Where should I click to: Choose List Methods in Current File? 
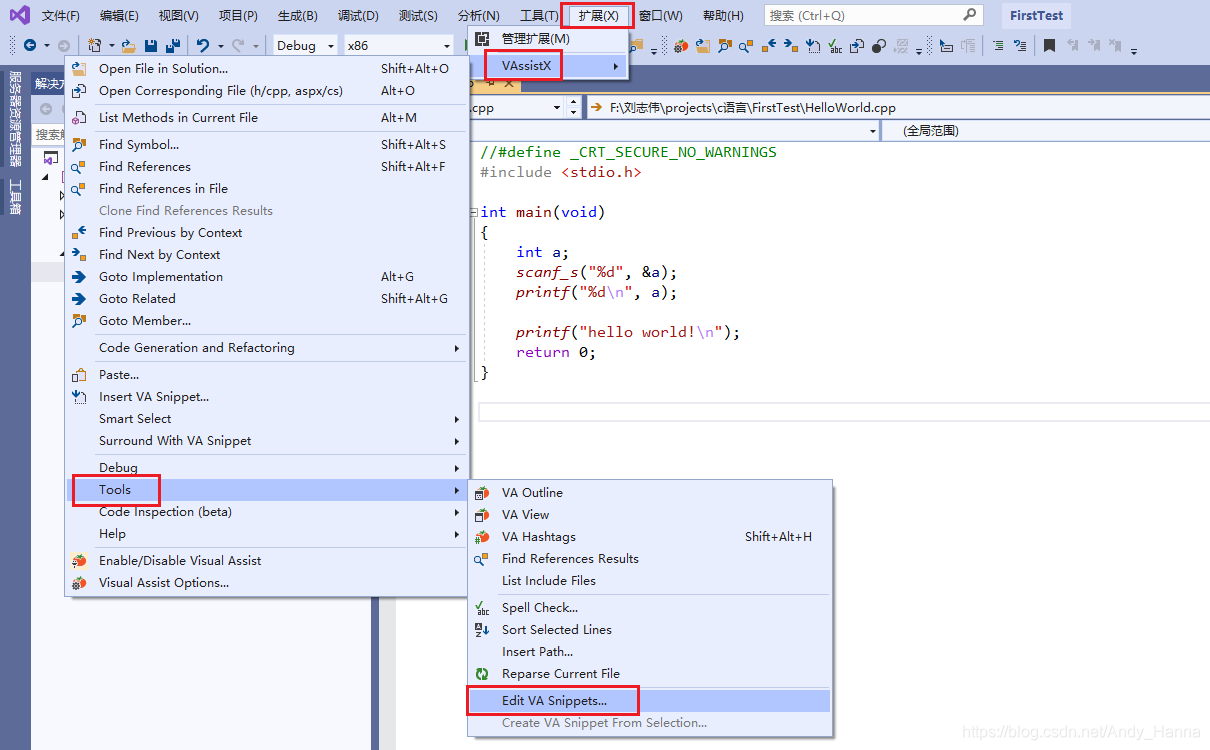[266, 118]
